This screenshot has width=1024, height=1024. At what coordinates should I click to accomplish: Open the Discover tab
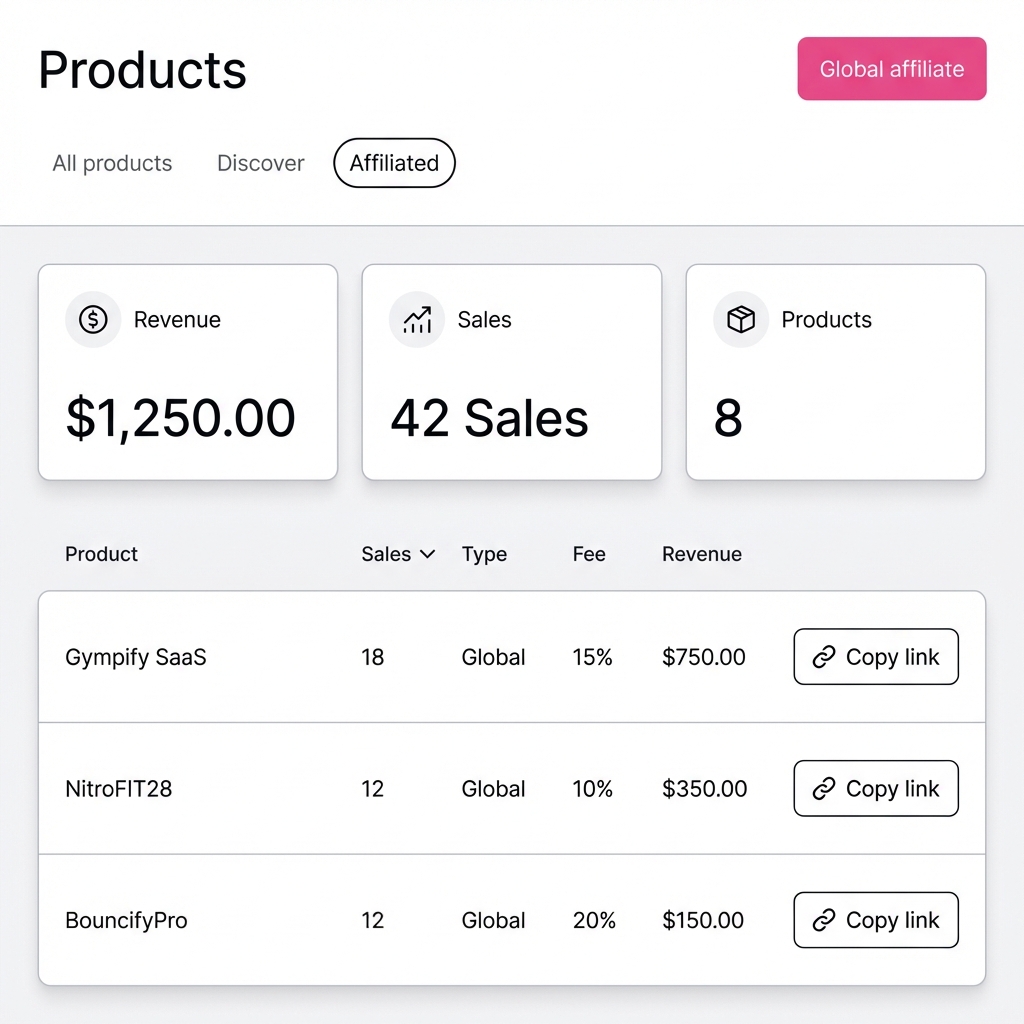click(x=260, y=163)
